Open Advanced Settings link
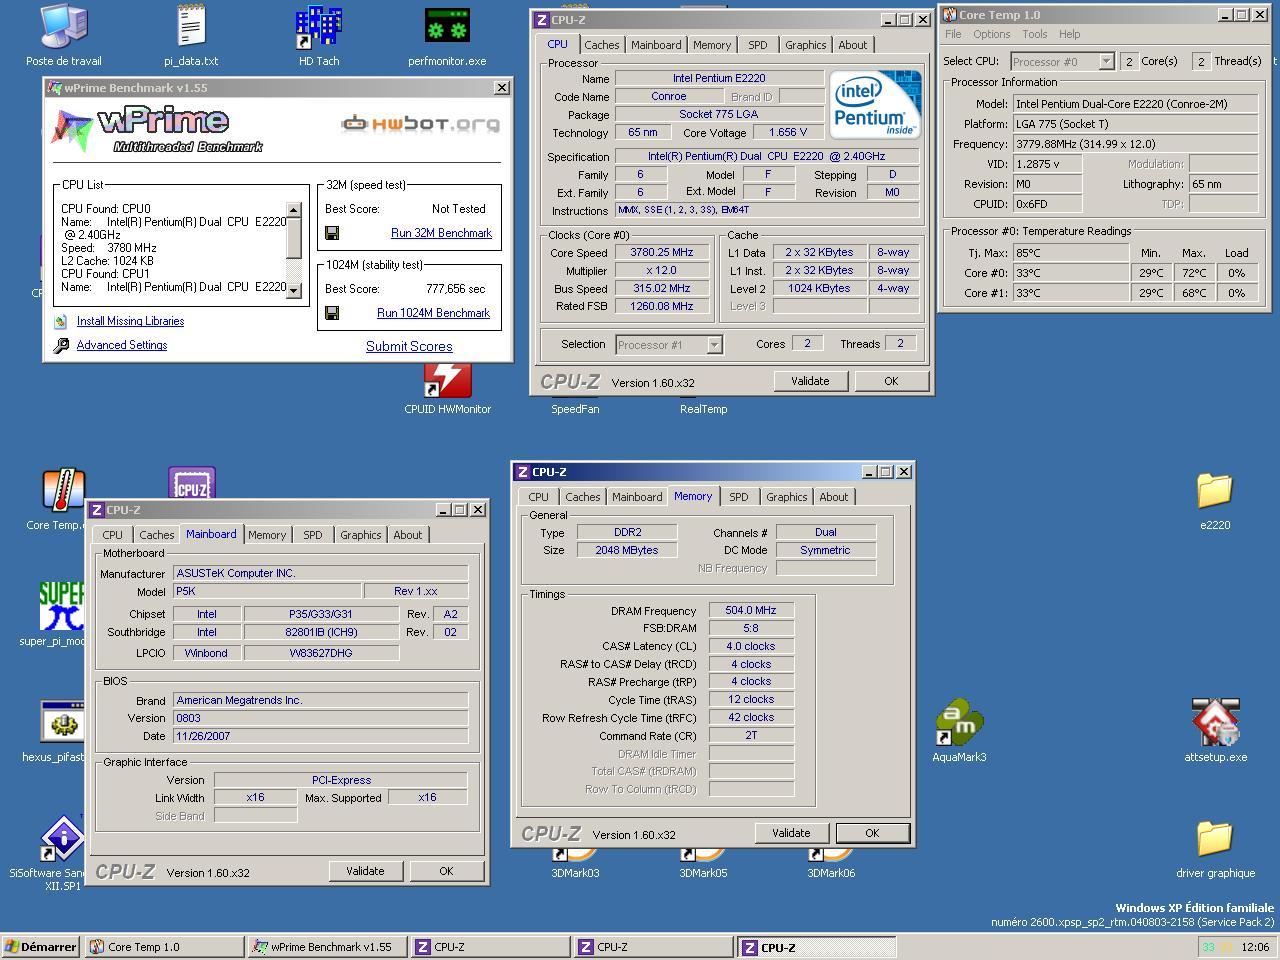Screen dimensions: 1280x960 pyautogui.click(x=122, y=345)
